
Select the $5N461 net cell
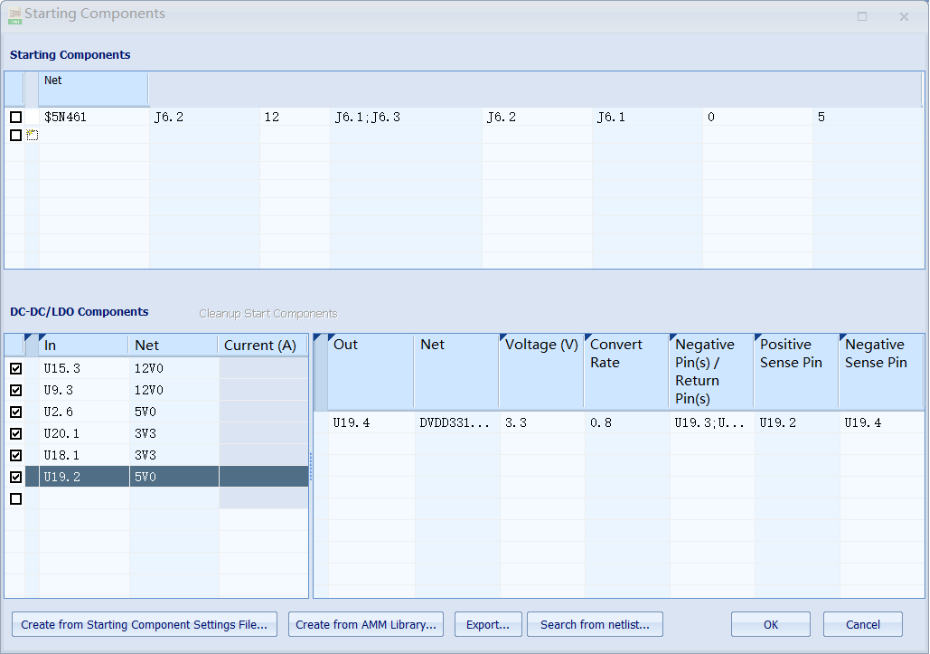(x=94, y=117)
